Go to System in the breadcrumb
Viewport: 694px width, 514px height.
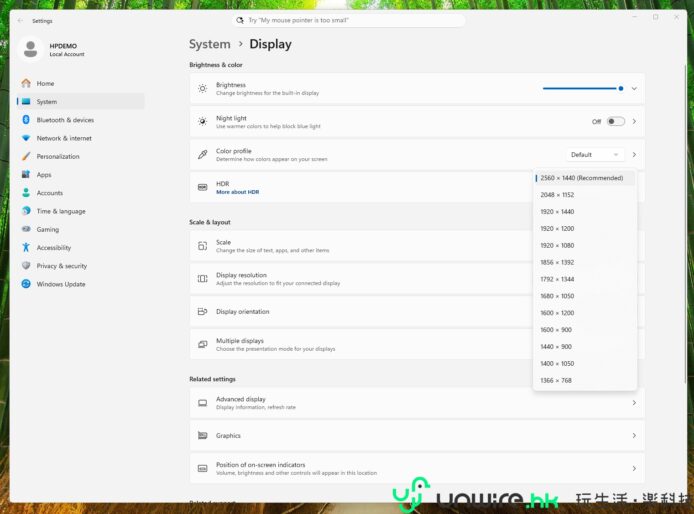(210, 44)
